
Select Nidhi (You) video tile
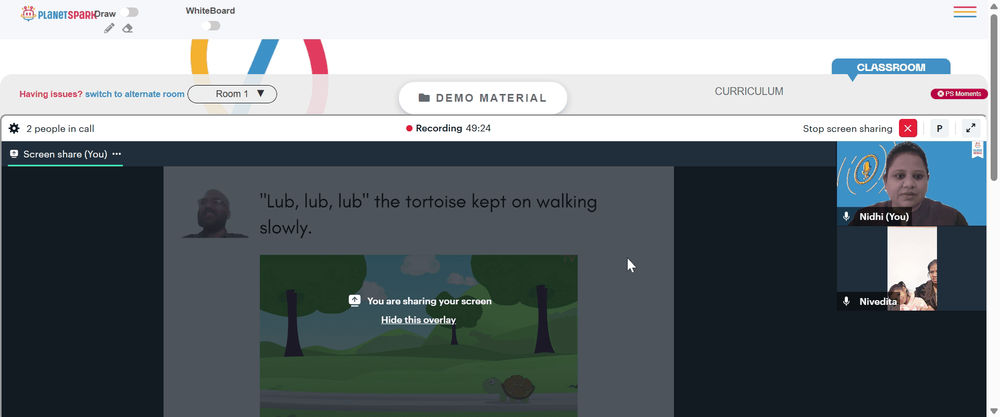click(x=911, y=184)
